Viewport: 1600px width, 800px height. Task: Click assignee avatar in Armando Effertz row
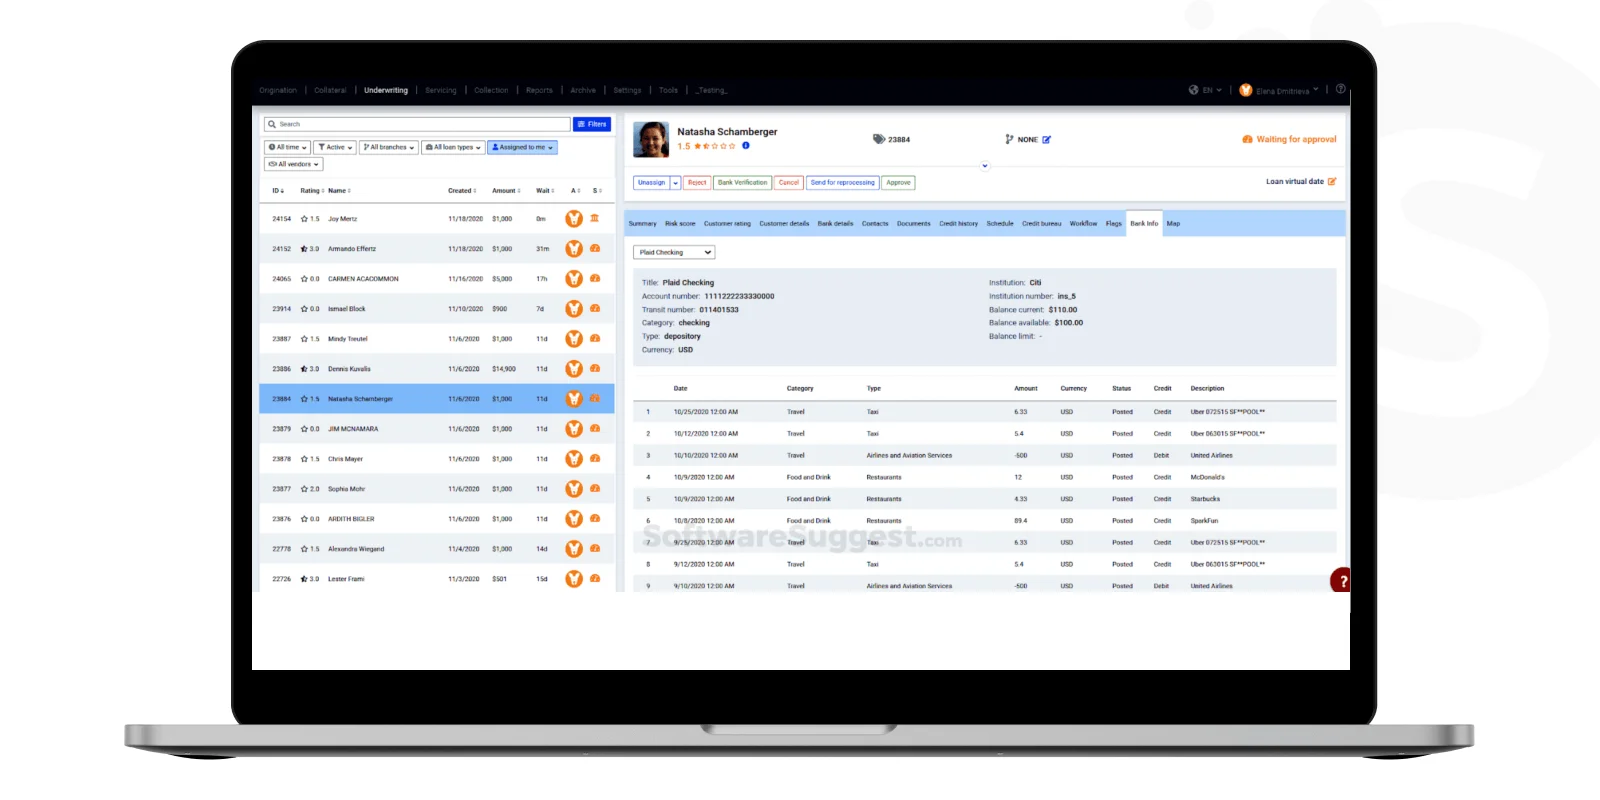pyautogui.click(x=574, y=249)
